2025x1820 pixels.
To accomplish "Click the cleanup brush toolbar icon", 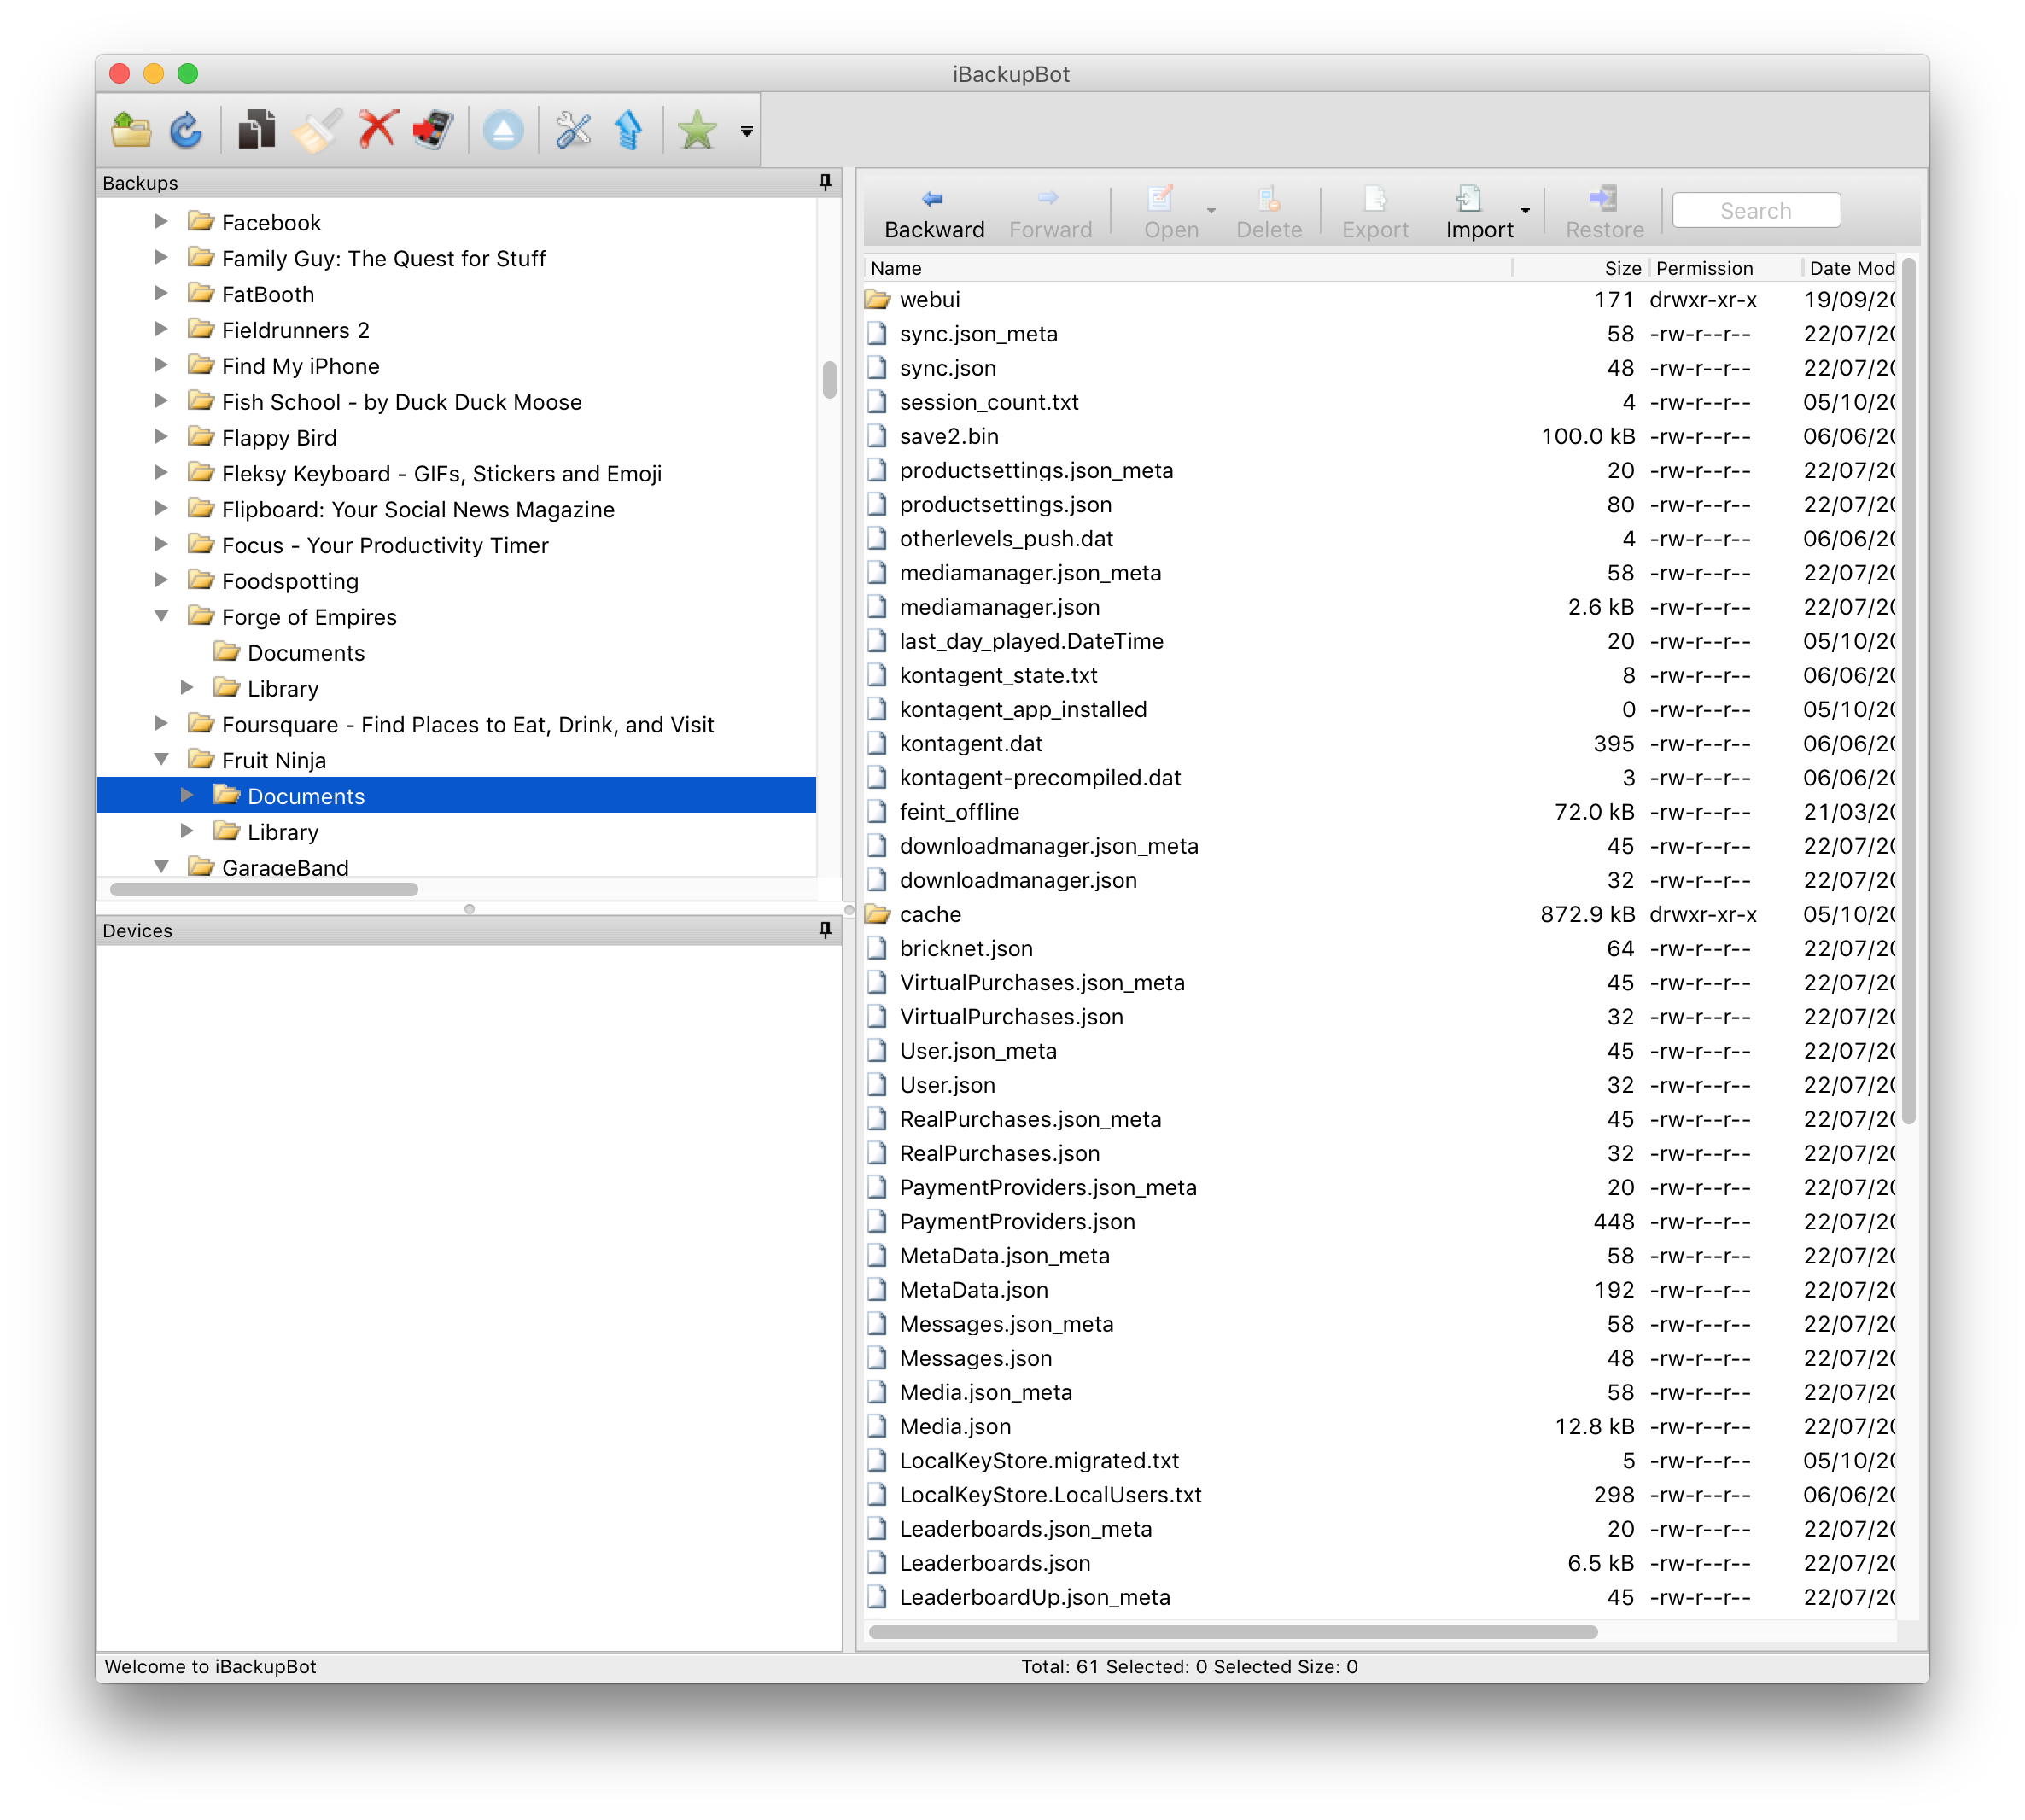I will point(316,130).
